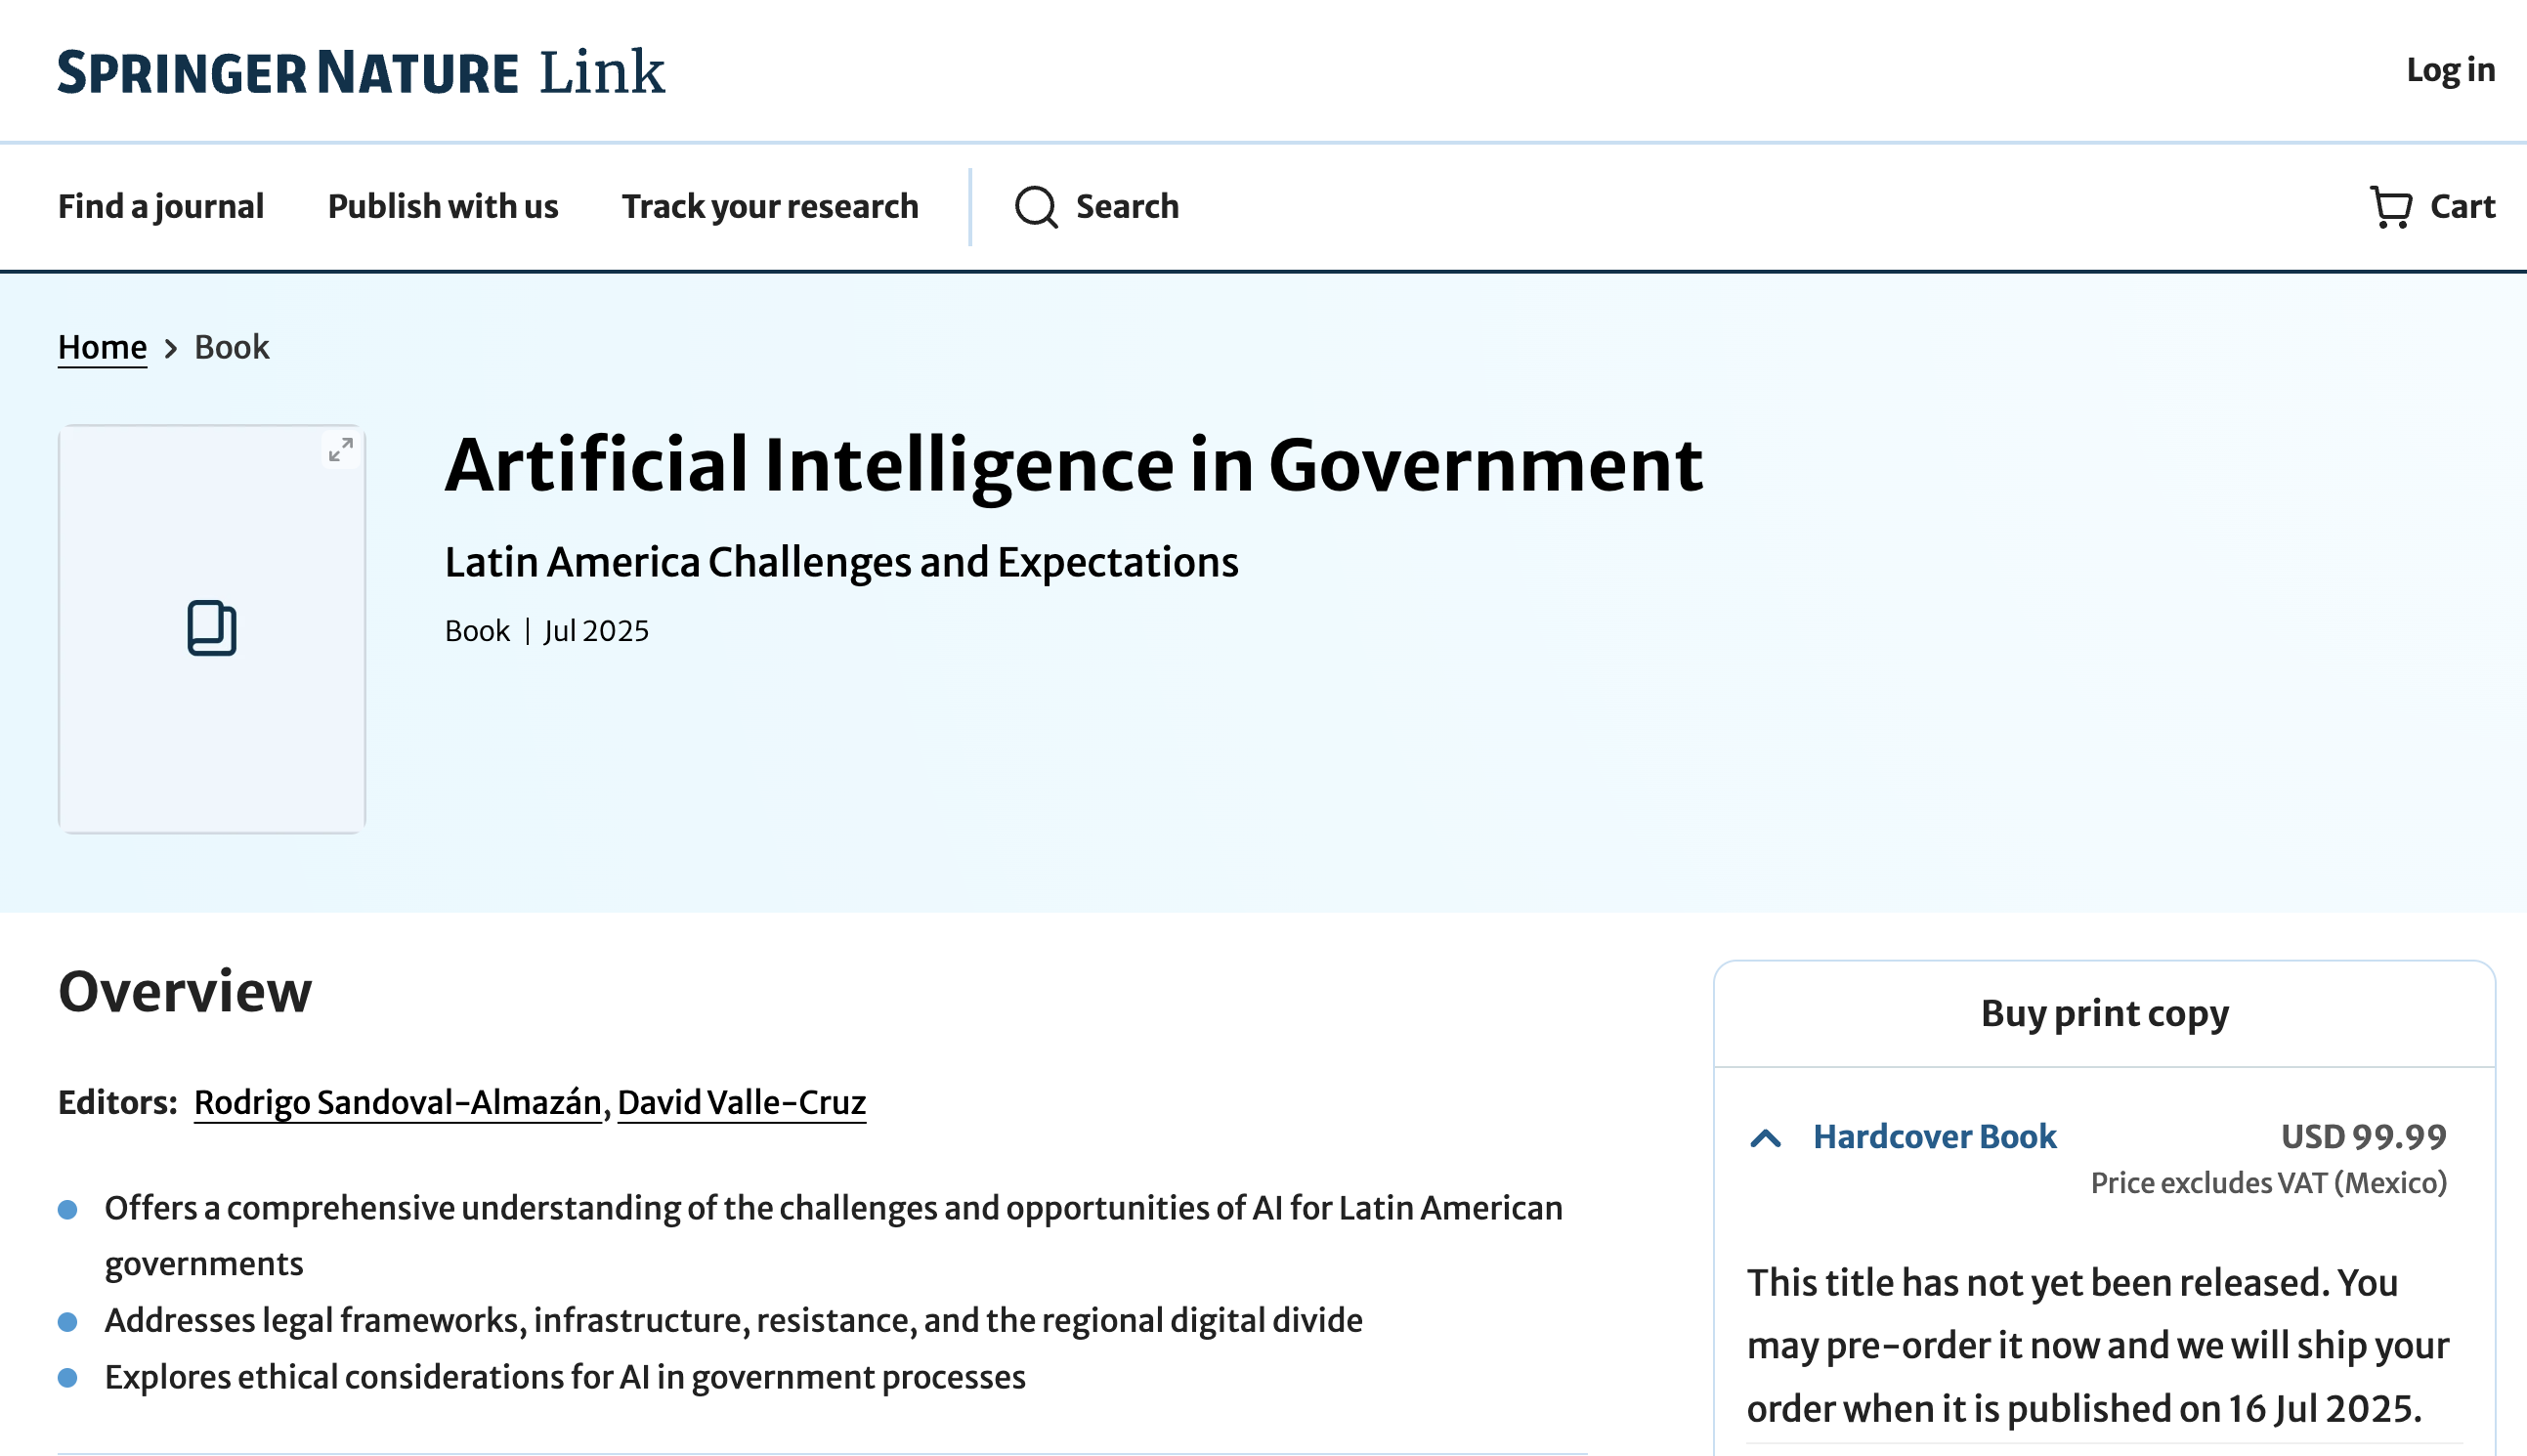Screen dimensions: 2527x1456
Task: Open Track your research menu
Action: [770, 206]
